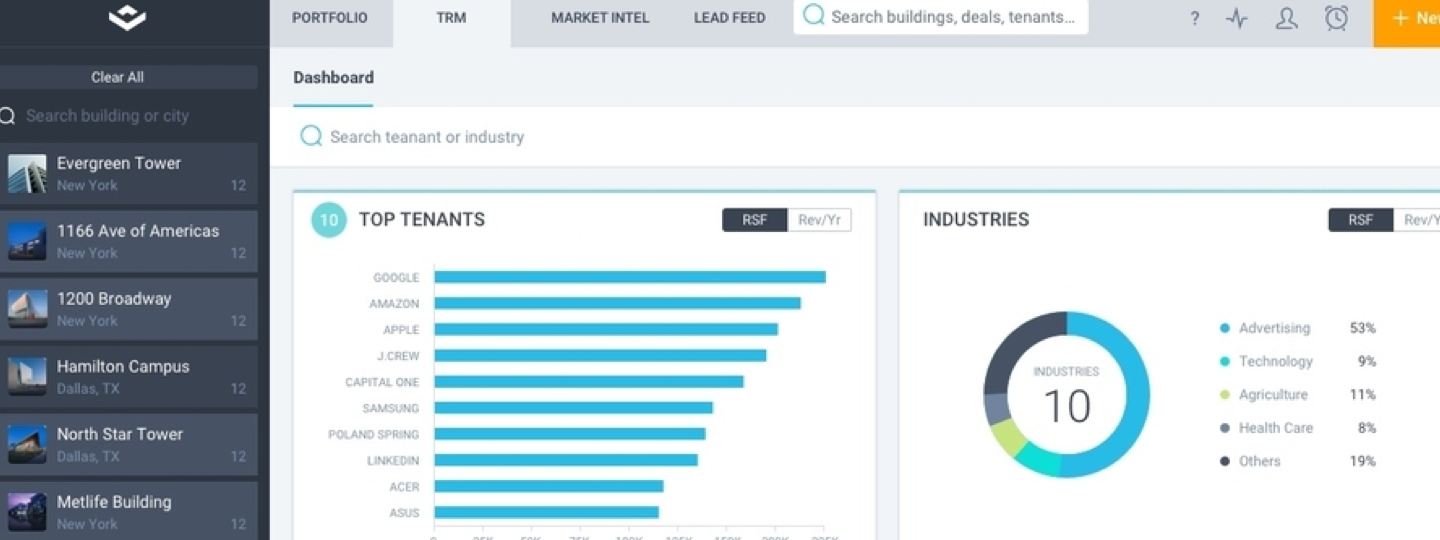1440x540 pixels.
Task: Click the Others 19% value
Action: click(1363, 461)
